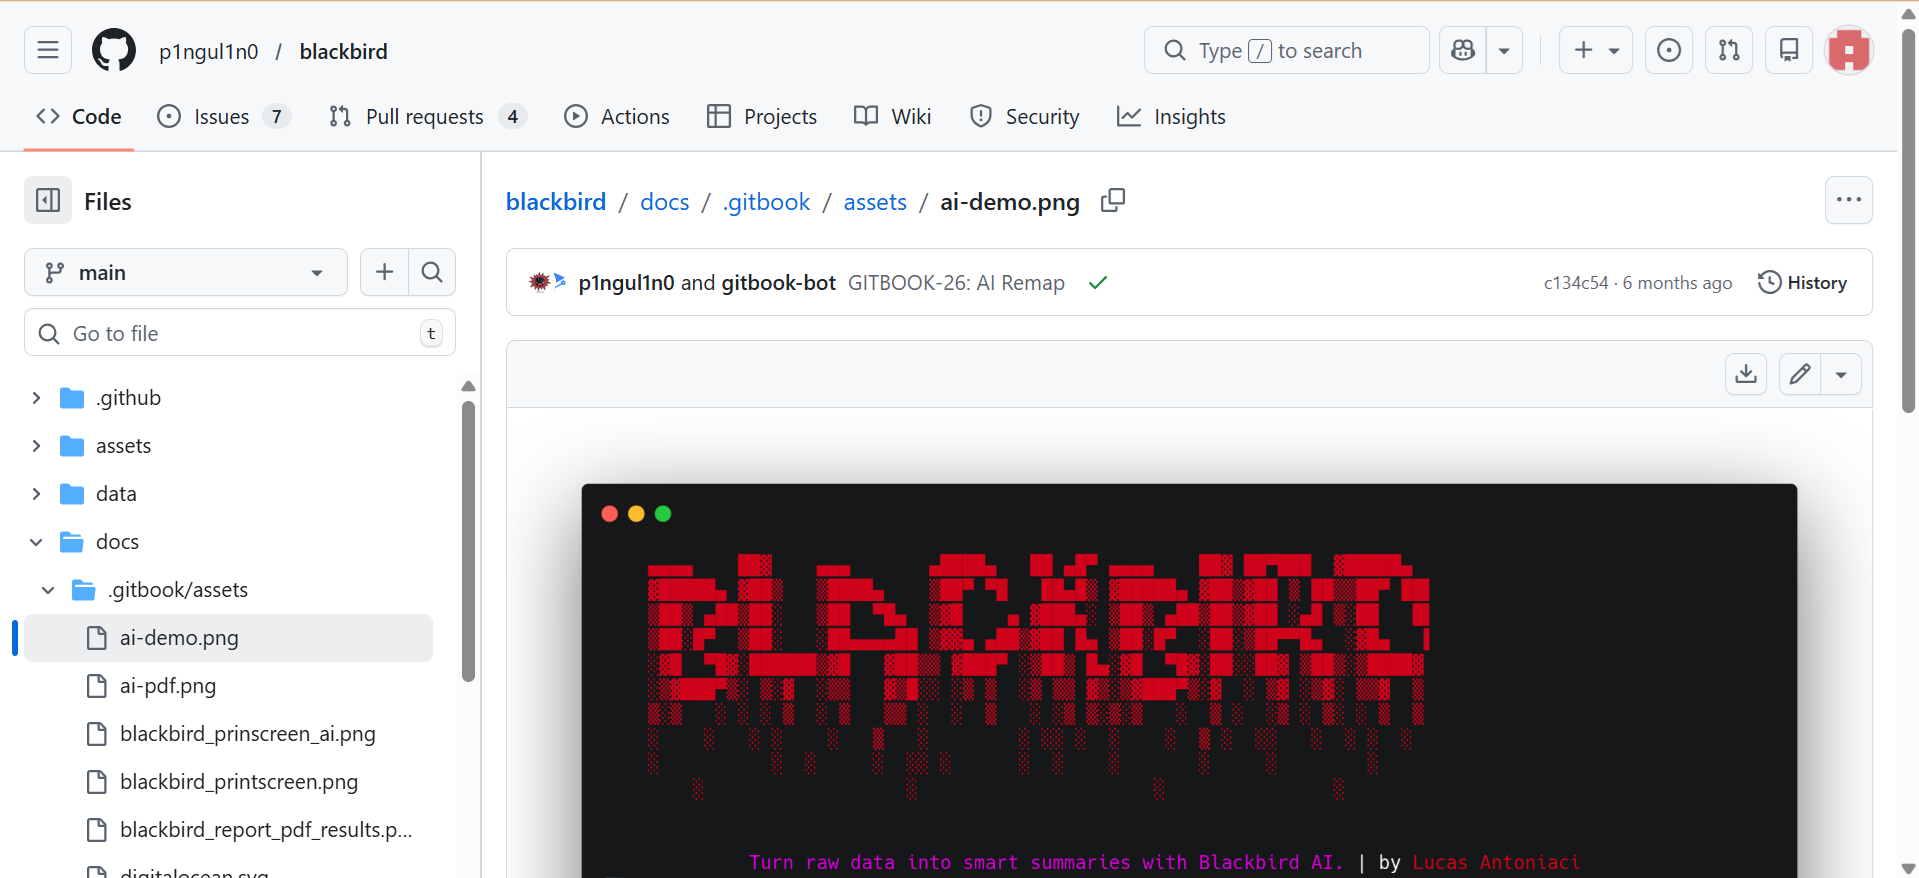Click the page vertical scrollbar thumb

[1908, 220]
